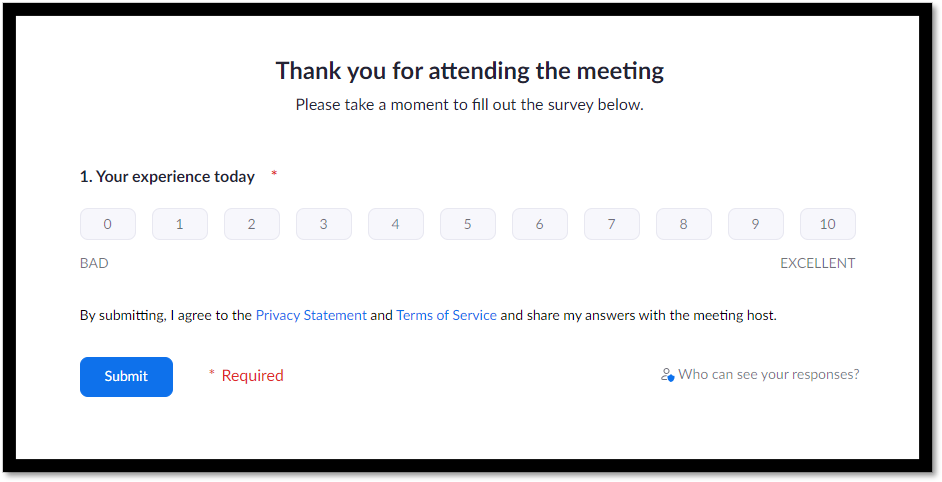
Task: Click the Your experience today question
Action: (x=168, y=177)
